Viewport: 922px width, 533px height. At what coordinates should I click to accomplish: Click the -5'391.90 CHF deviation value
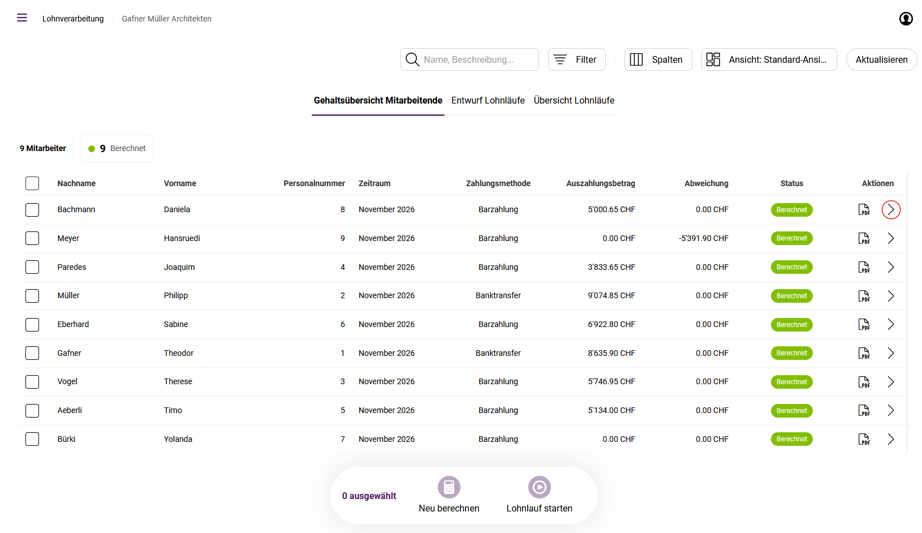coord(703,238)
